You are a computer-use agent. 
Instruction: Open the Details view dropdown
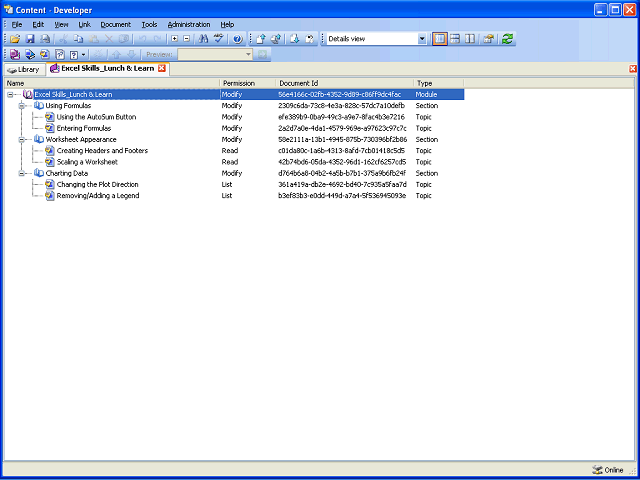pos(422,39)
